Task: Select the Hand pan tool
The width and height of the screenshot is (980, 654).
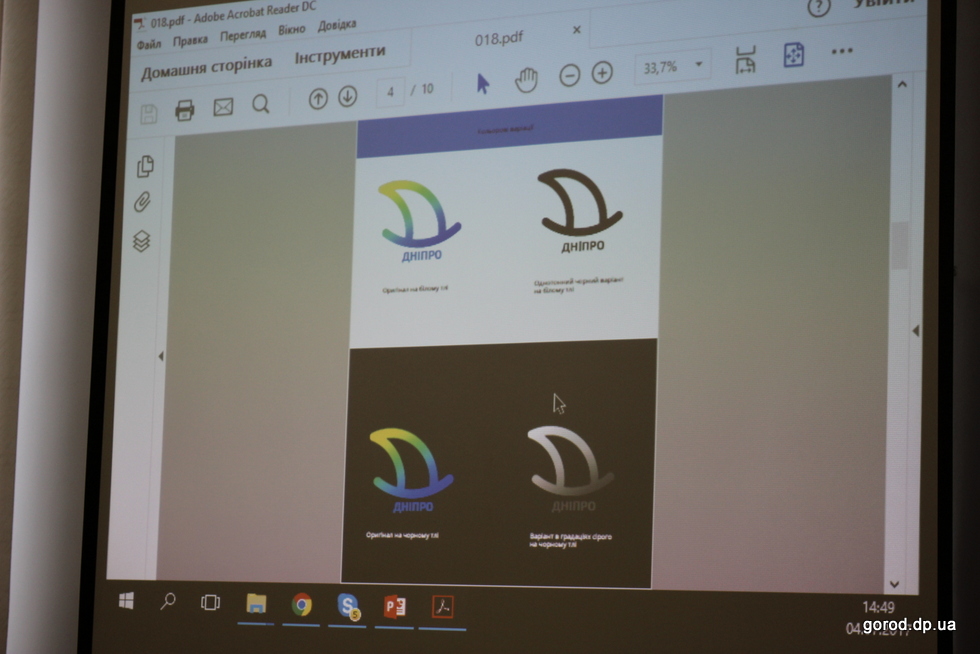Action: pos(526,80)
